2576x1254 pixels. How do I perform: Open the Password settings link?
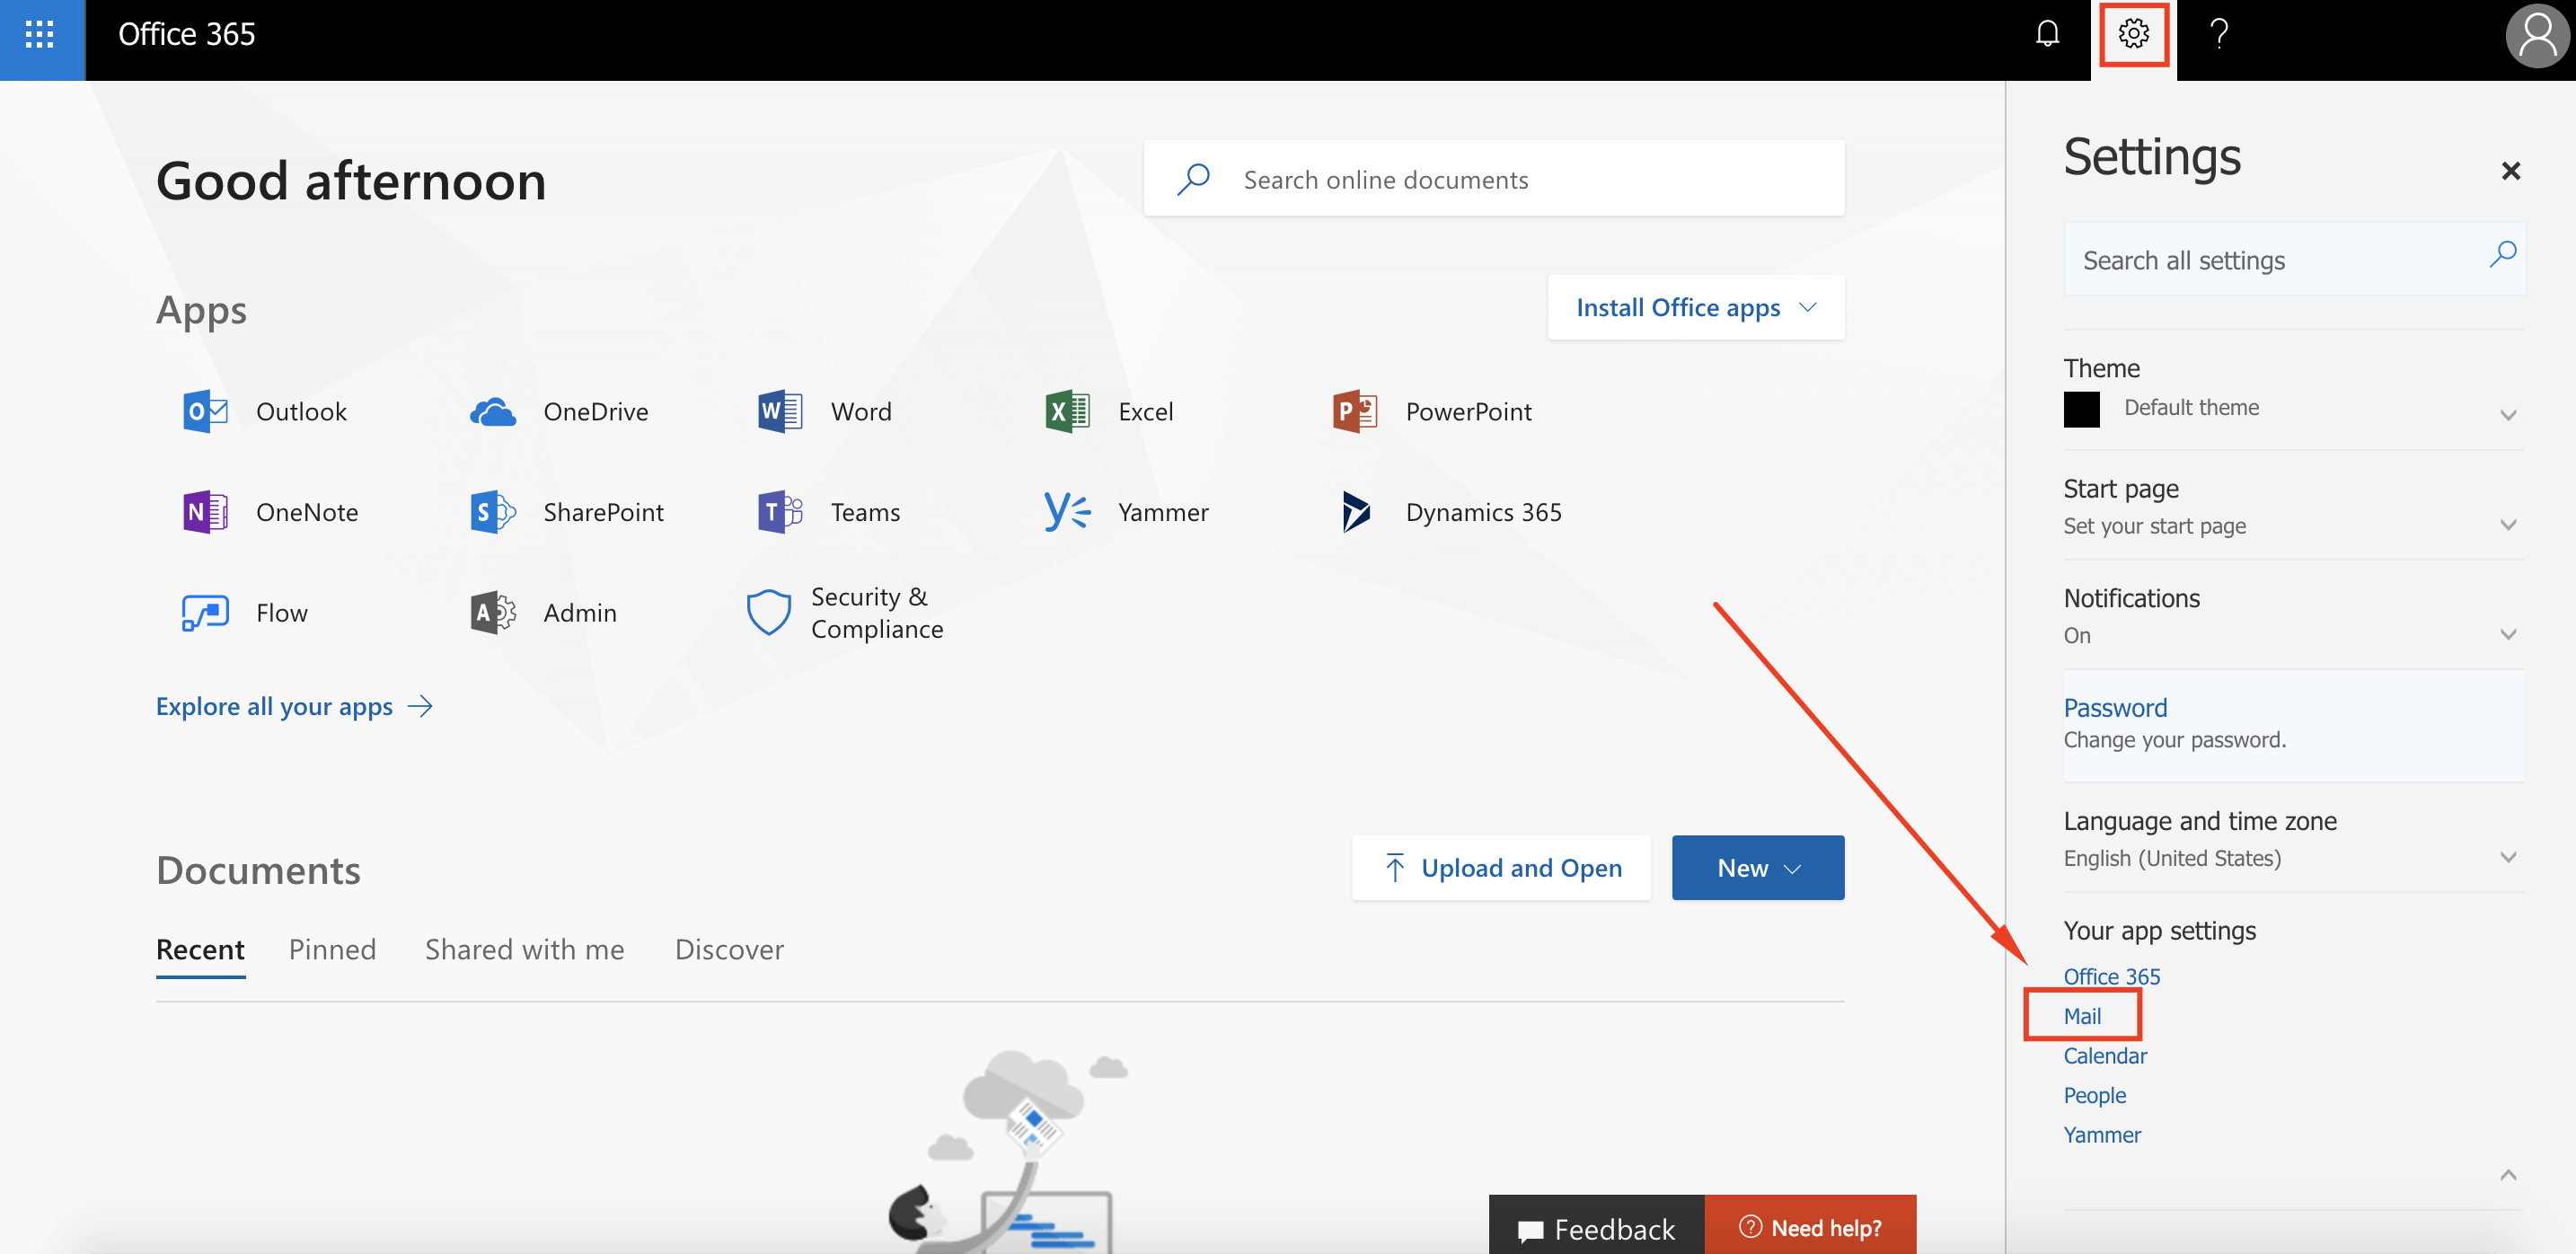tap(2115, 707)
